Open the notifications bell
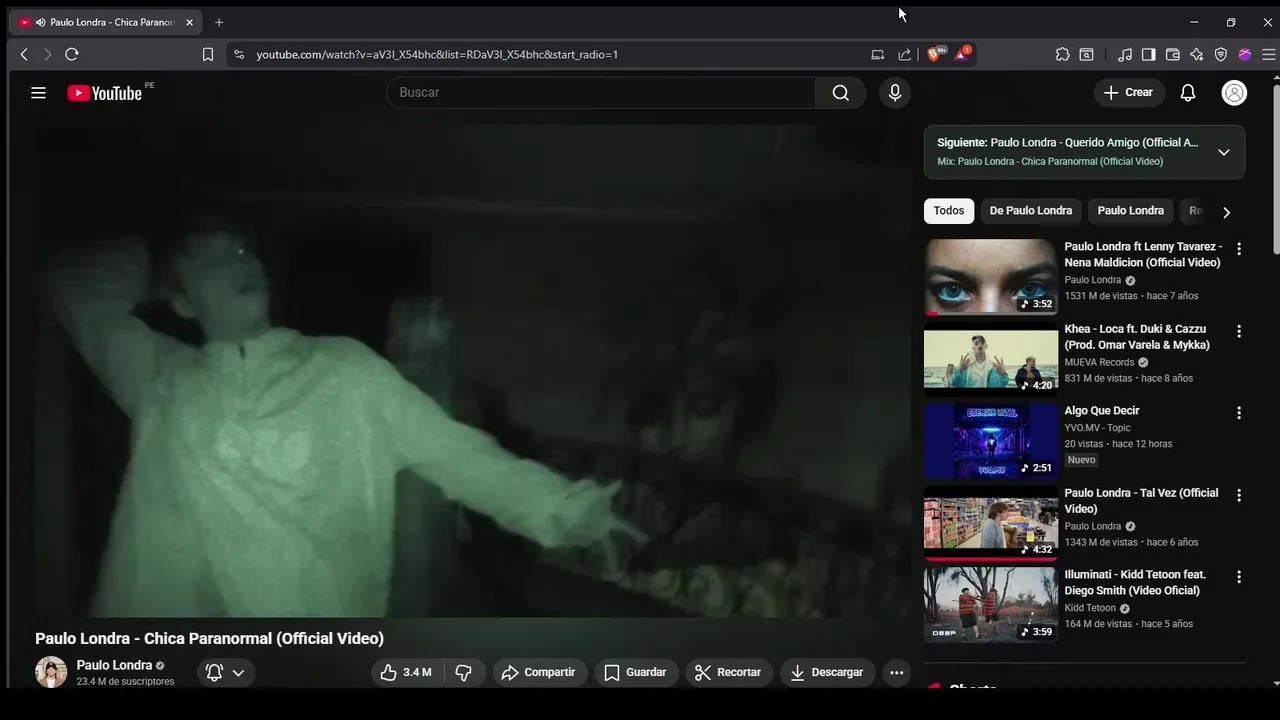 tap(1188, 93)
